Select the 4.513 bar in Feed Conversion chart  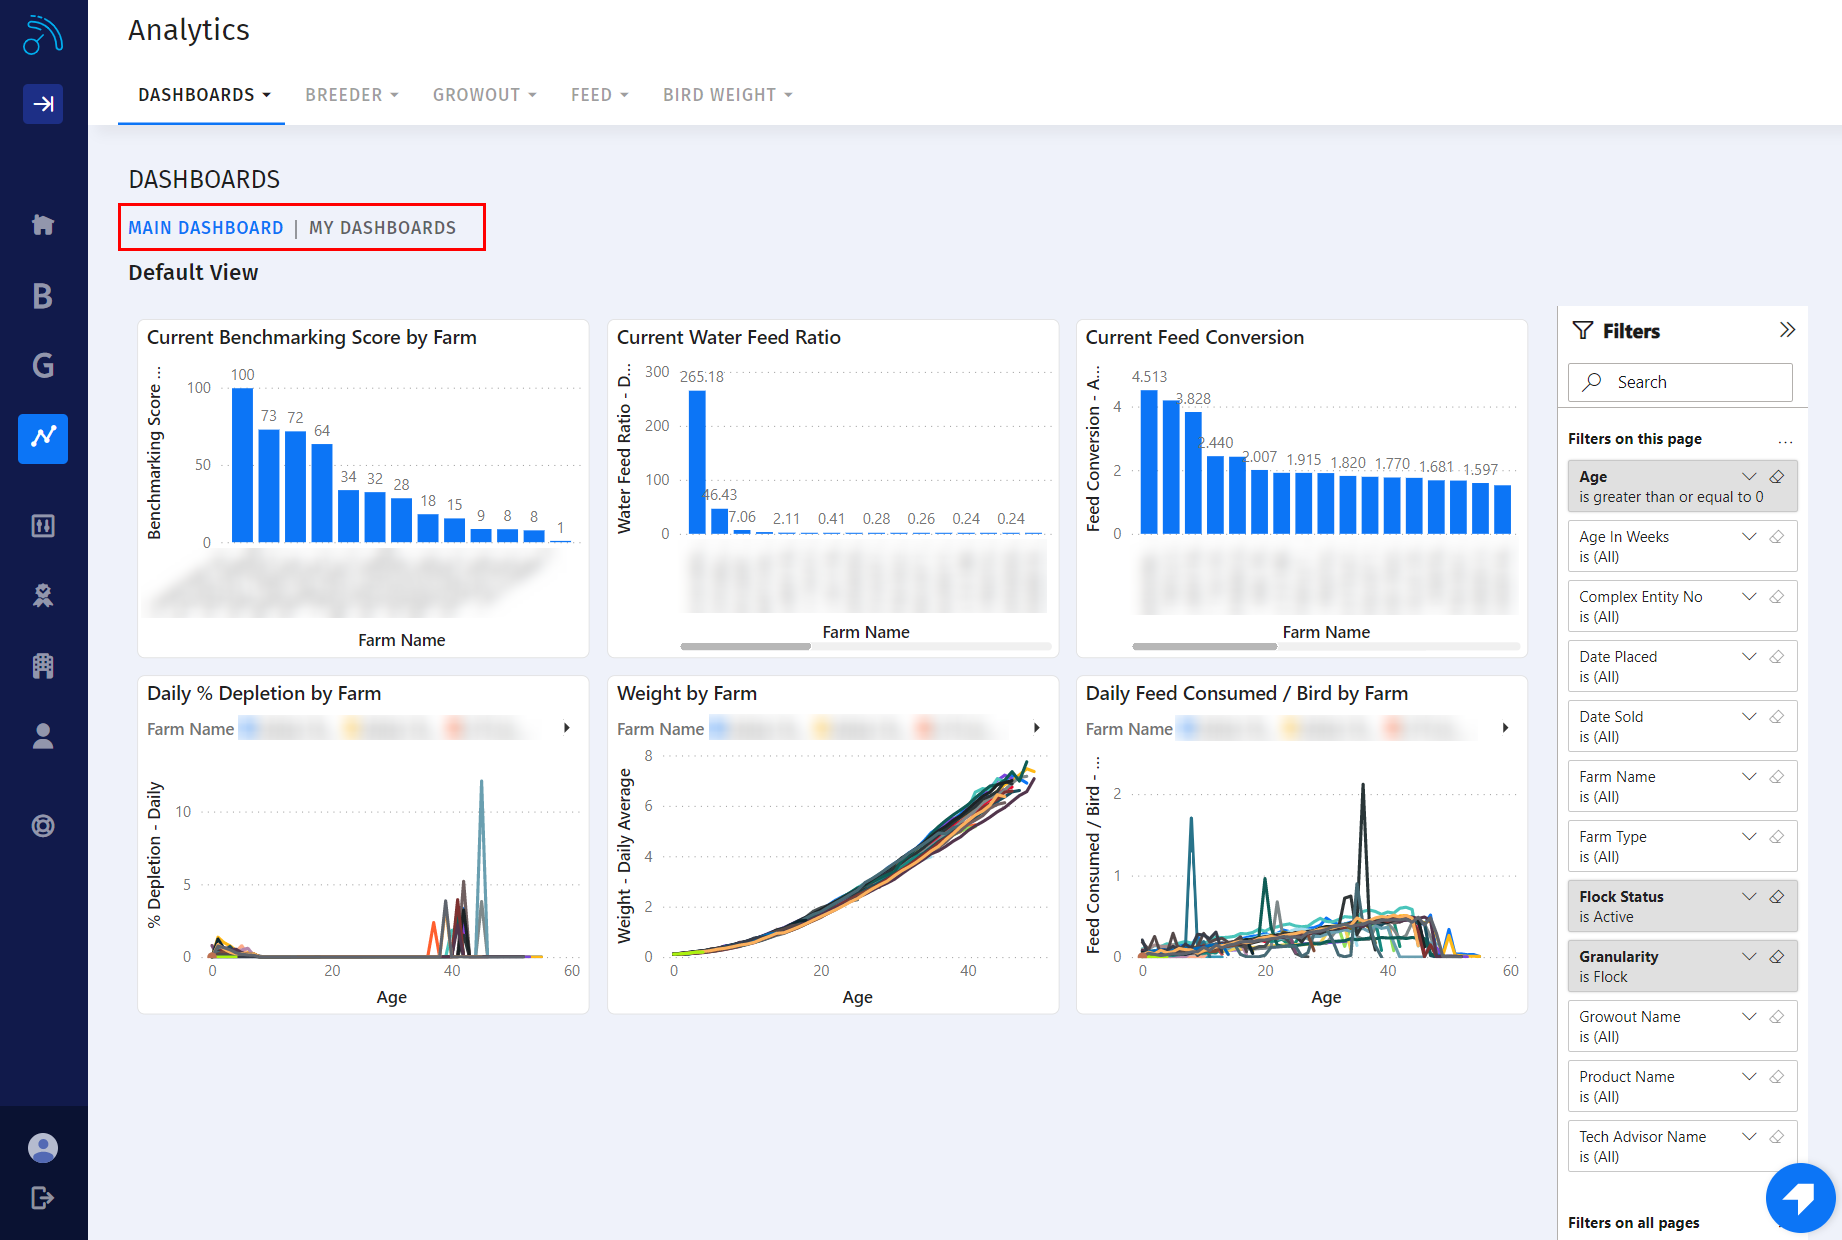coord(1149,462)
